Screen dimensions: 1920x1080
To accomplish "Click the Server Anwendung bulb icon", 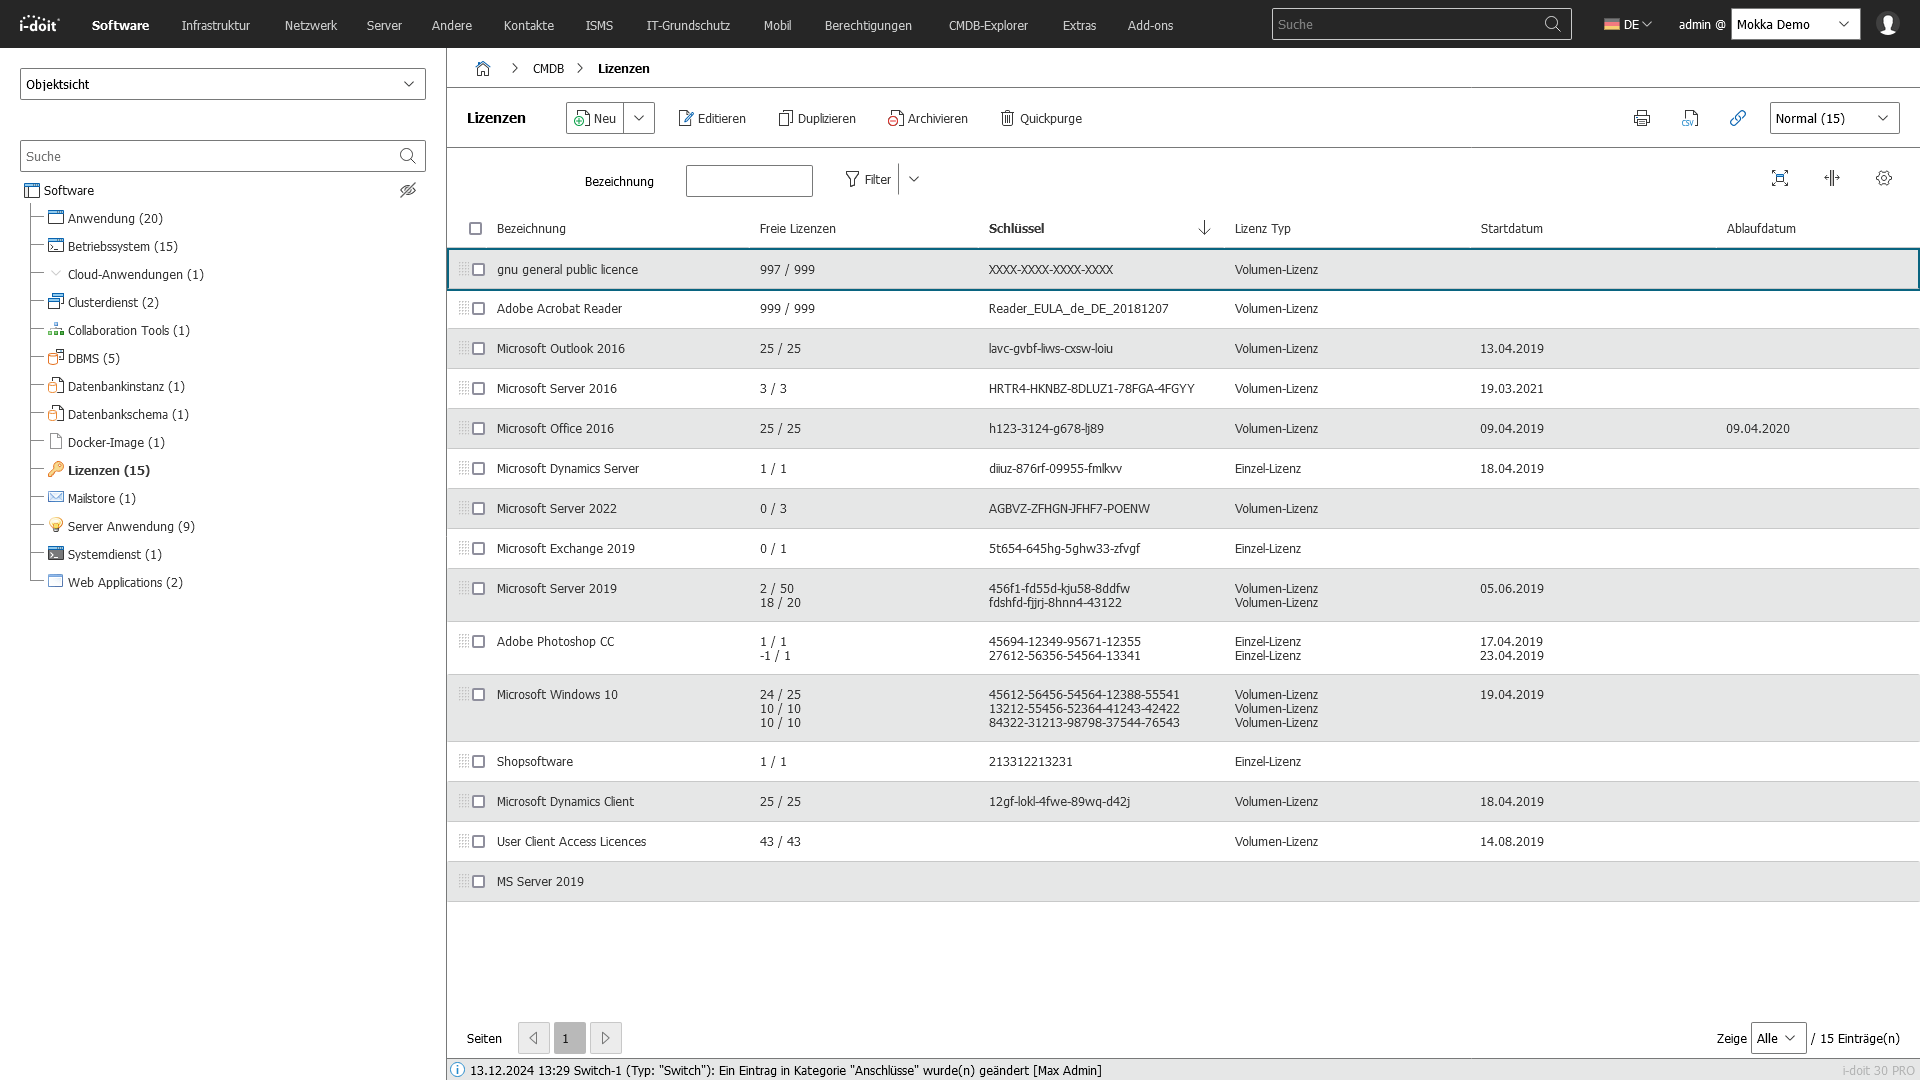I will click(x=56, y=525).
